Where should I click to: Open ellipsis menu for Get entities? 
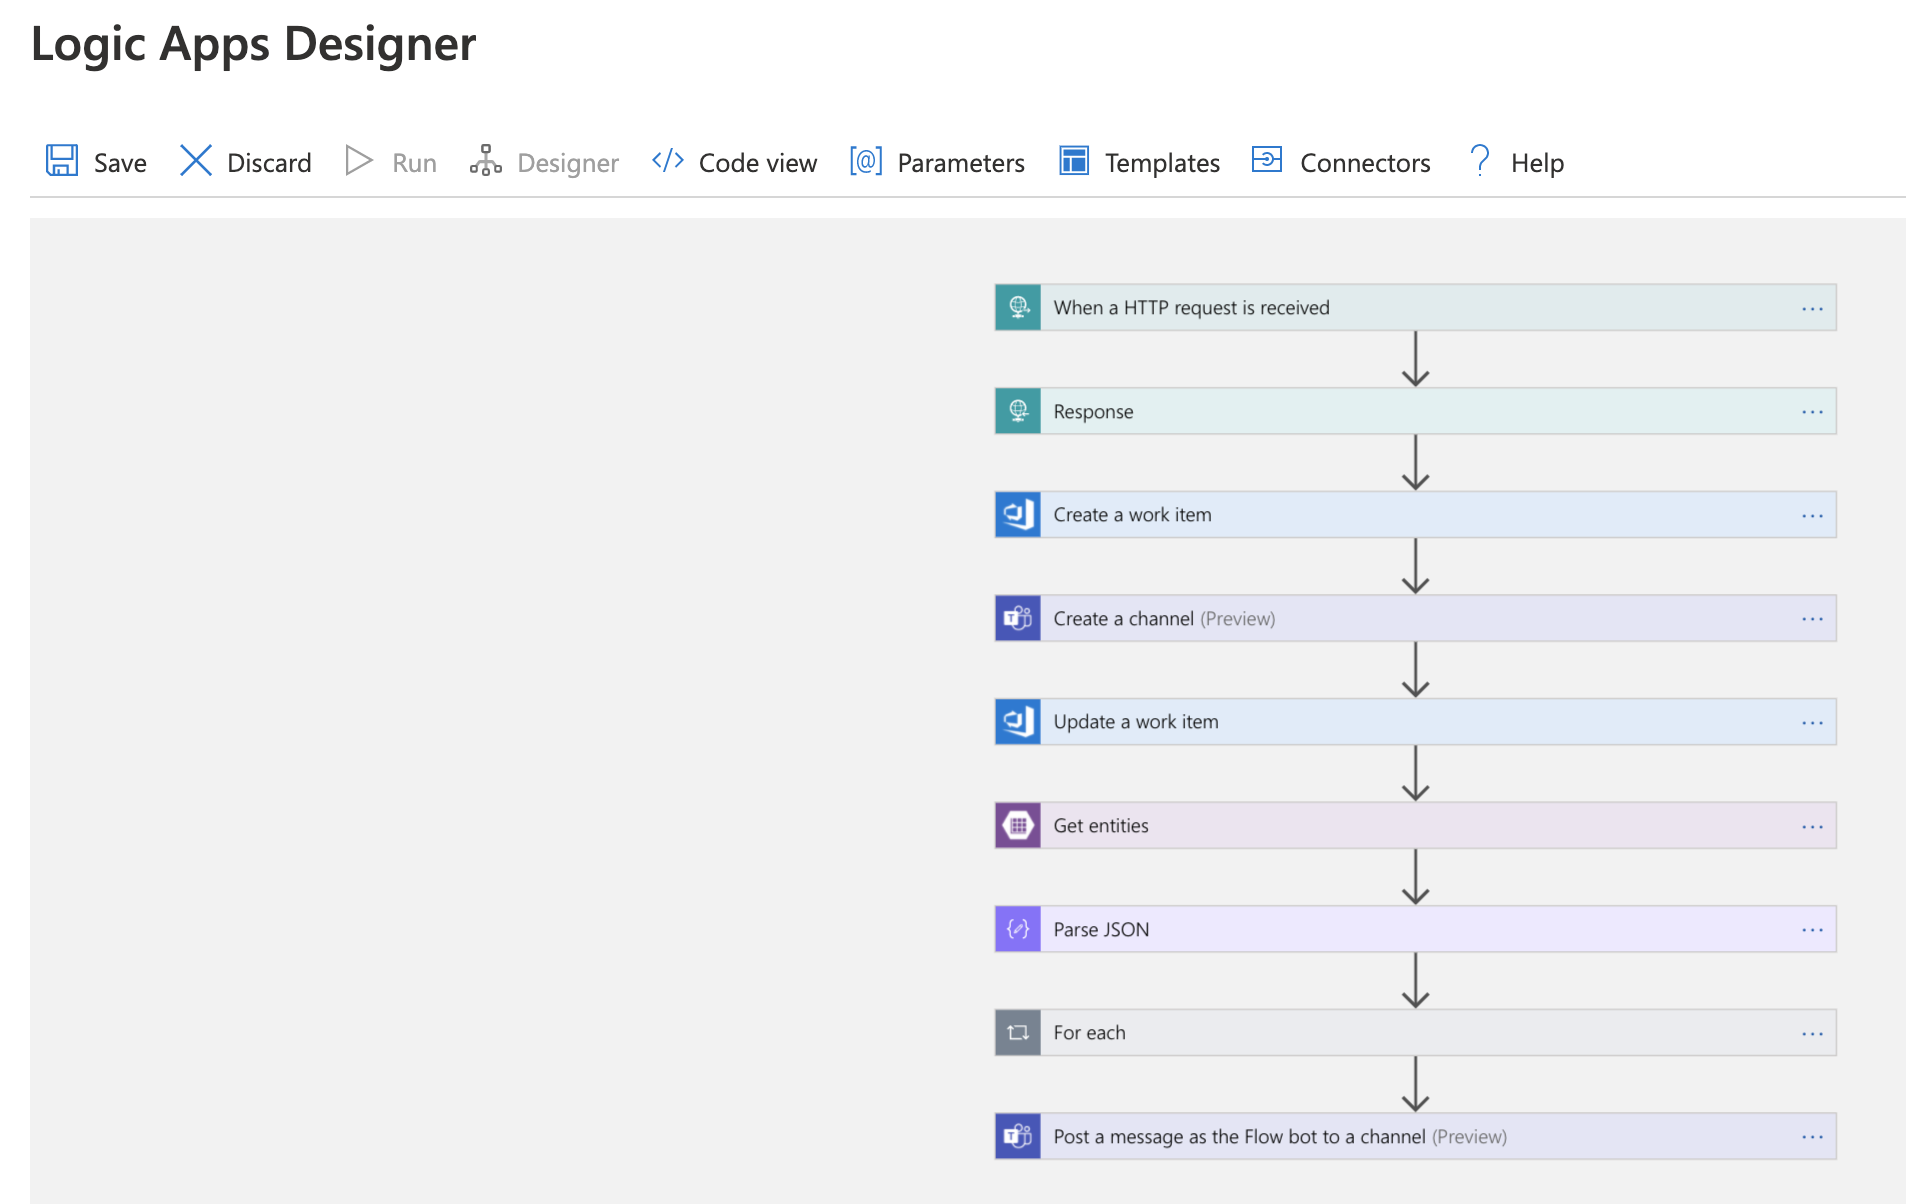[1812, 827]
